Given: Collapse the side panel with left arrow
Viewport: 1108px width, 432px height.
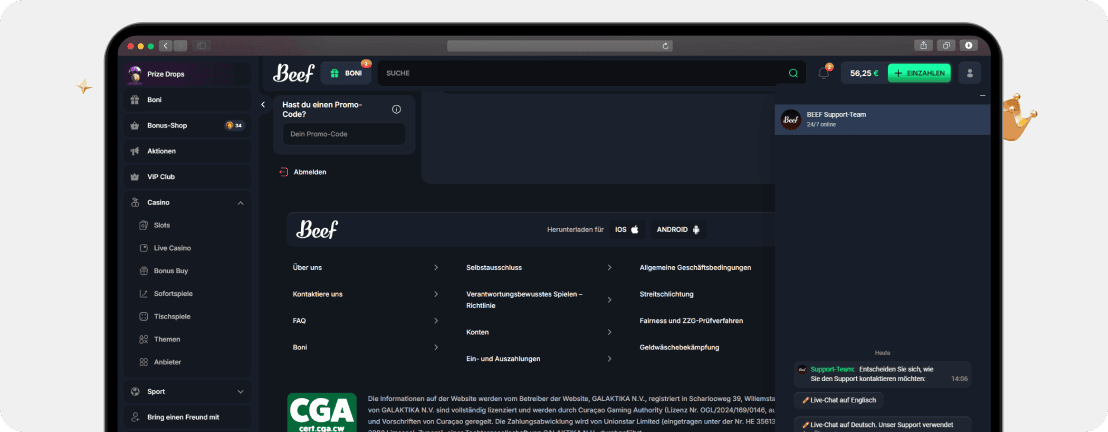Looking at the screenshot, I should click(x=263, y=105).
